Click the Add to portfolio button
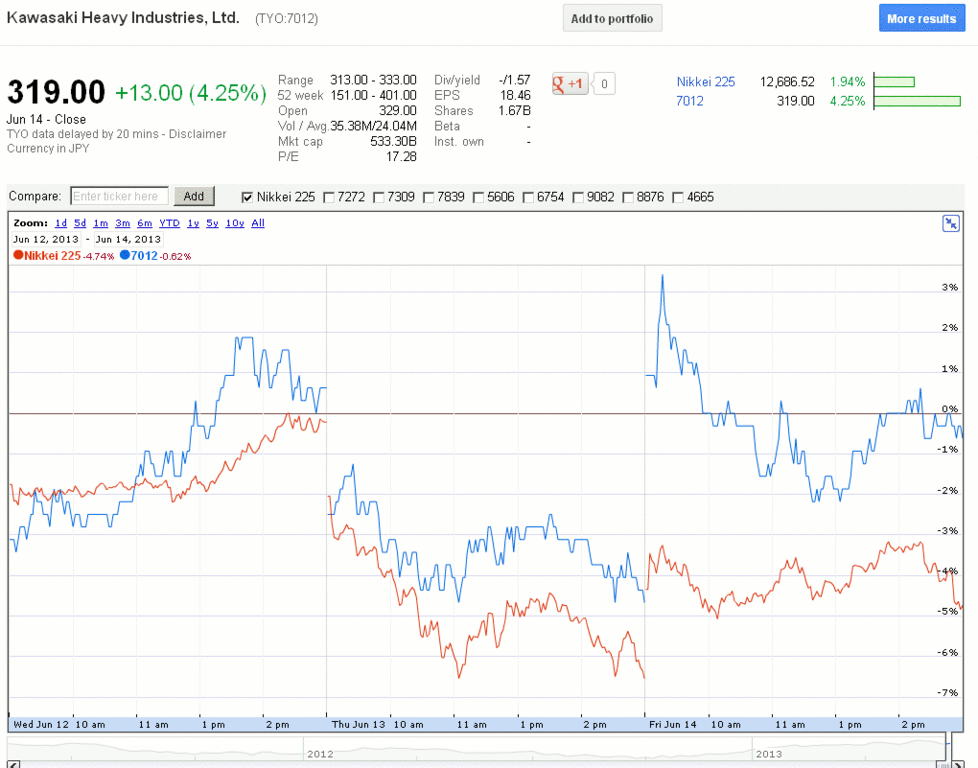978x768 pixels. point(612,19)
